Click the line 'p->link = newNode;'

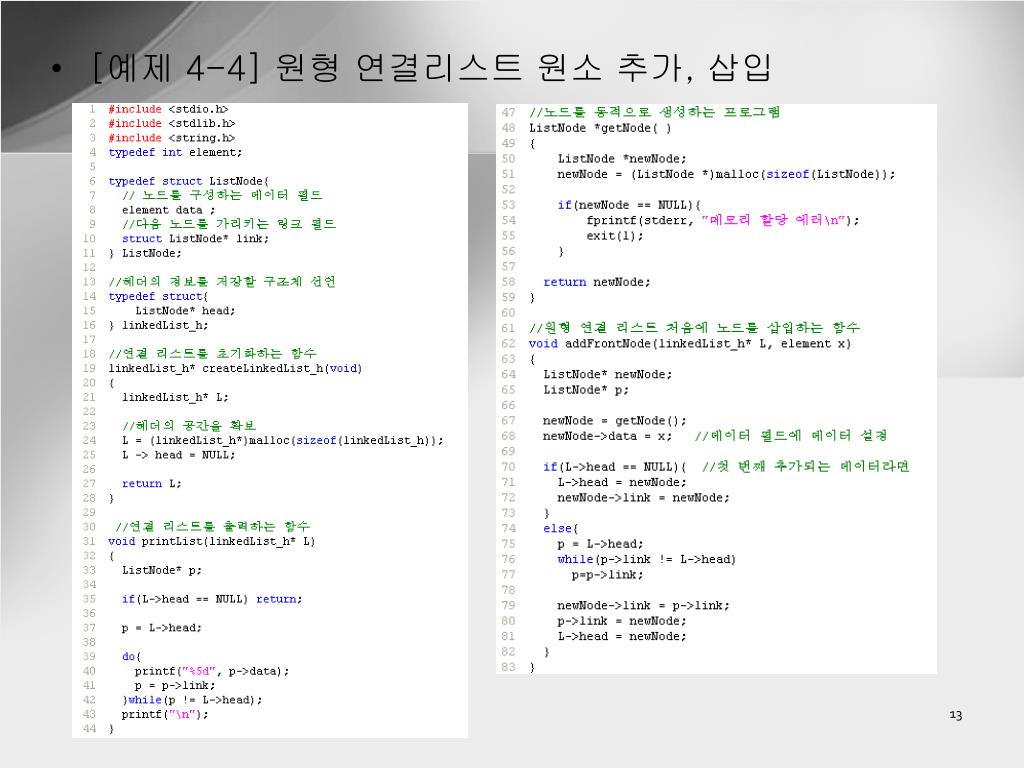coord(622,620)
